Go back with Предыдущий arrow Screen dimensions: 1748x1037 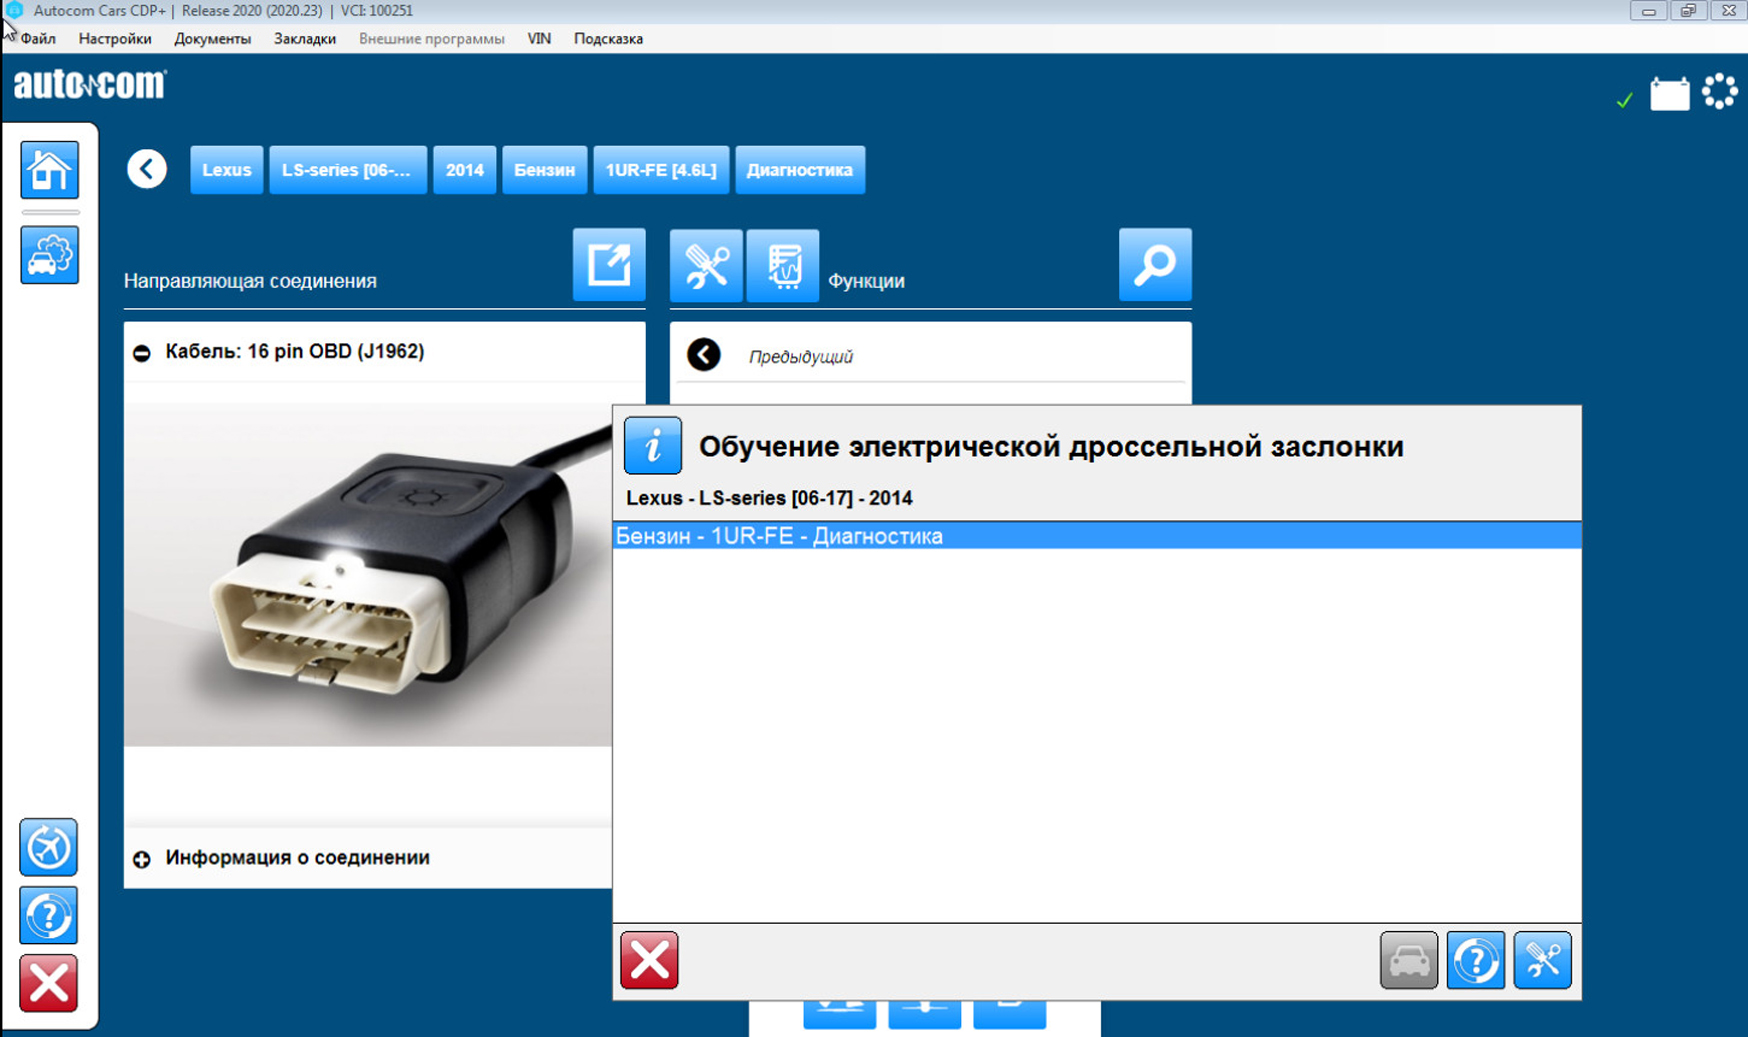point(704,355)
